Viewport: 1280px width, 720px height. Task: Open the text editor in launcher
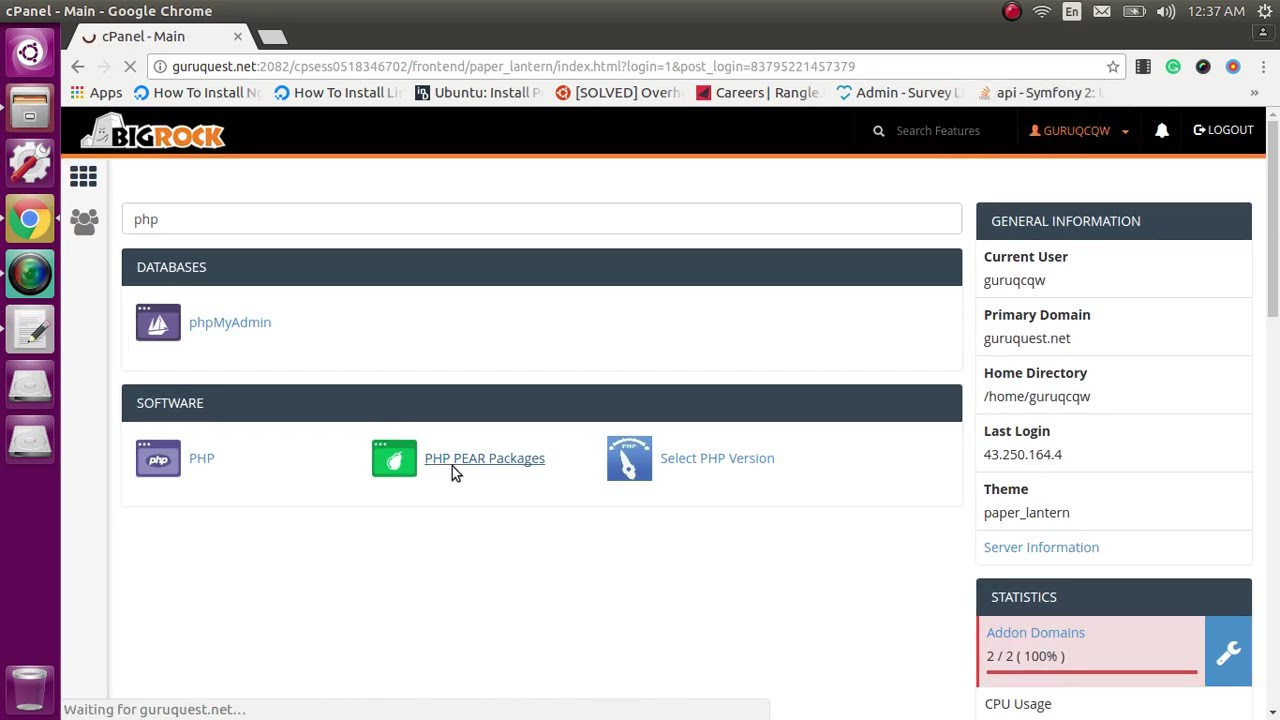[x=30, y=329]
